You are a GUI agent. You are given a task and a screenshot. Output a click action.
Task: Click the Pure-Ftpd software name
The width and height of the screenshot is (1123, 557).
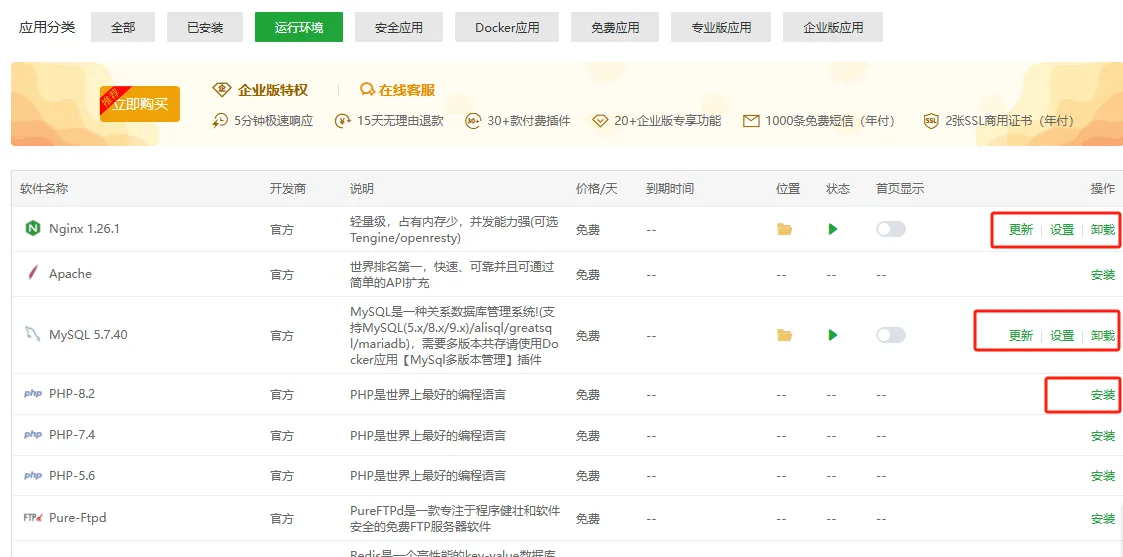point(77,517)
